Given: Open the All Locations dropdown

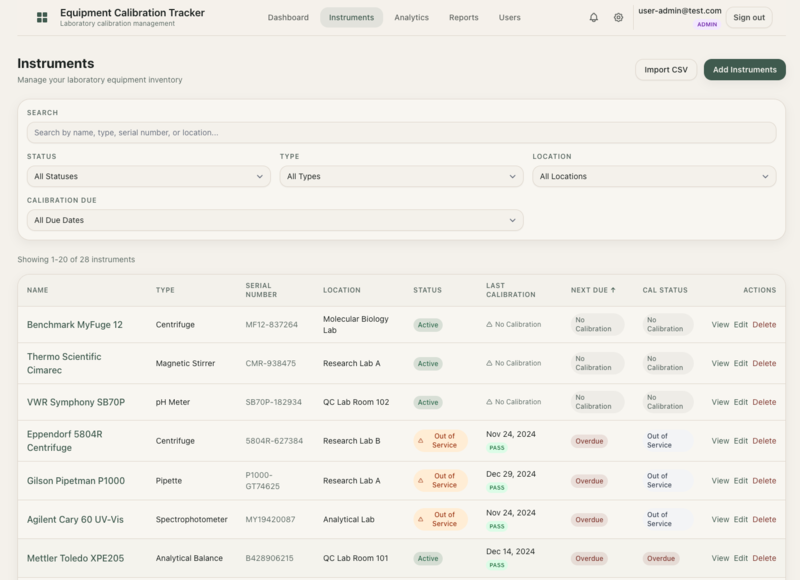Looking at the screenshot, I should pyautogui.click(x=655, y=175).
